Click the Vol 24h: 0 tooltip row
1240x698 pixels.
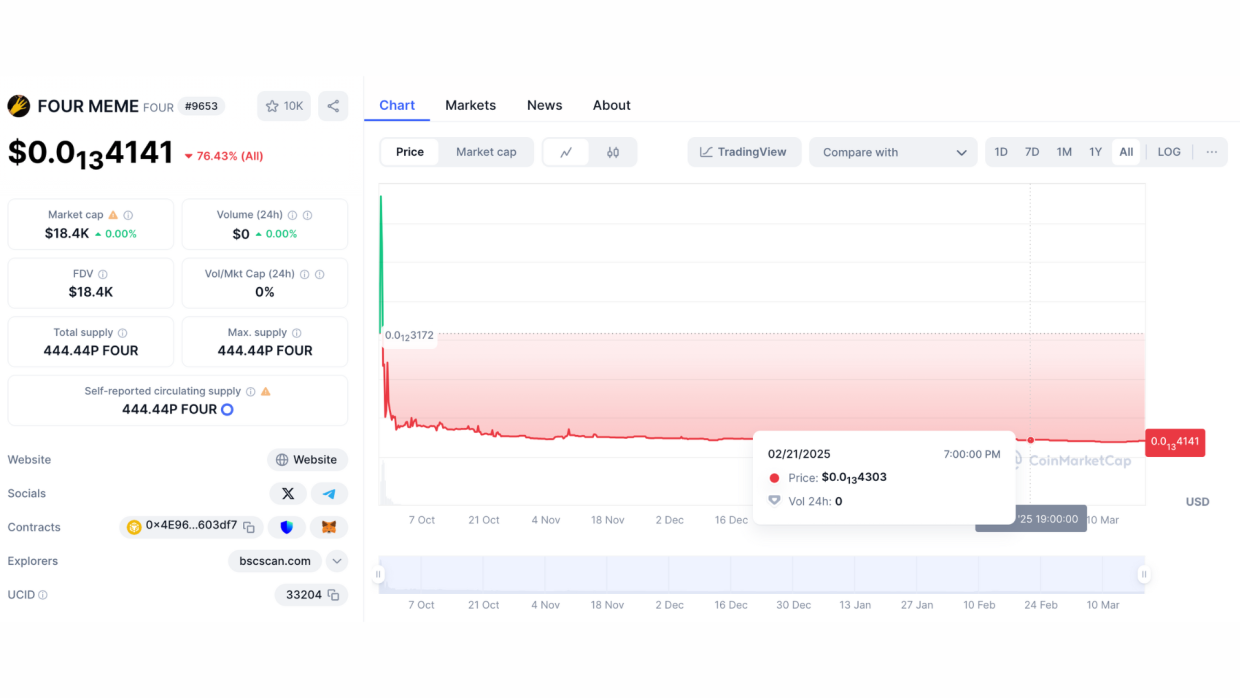805,501
